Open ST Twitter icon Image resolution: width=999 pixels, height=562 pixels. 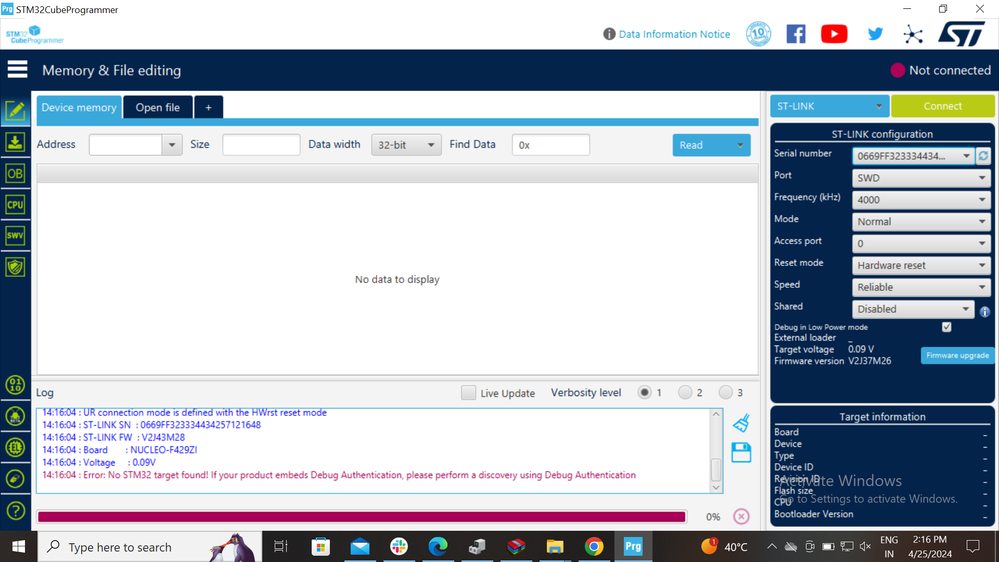point(875,34)
